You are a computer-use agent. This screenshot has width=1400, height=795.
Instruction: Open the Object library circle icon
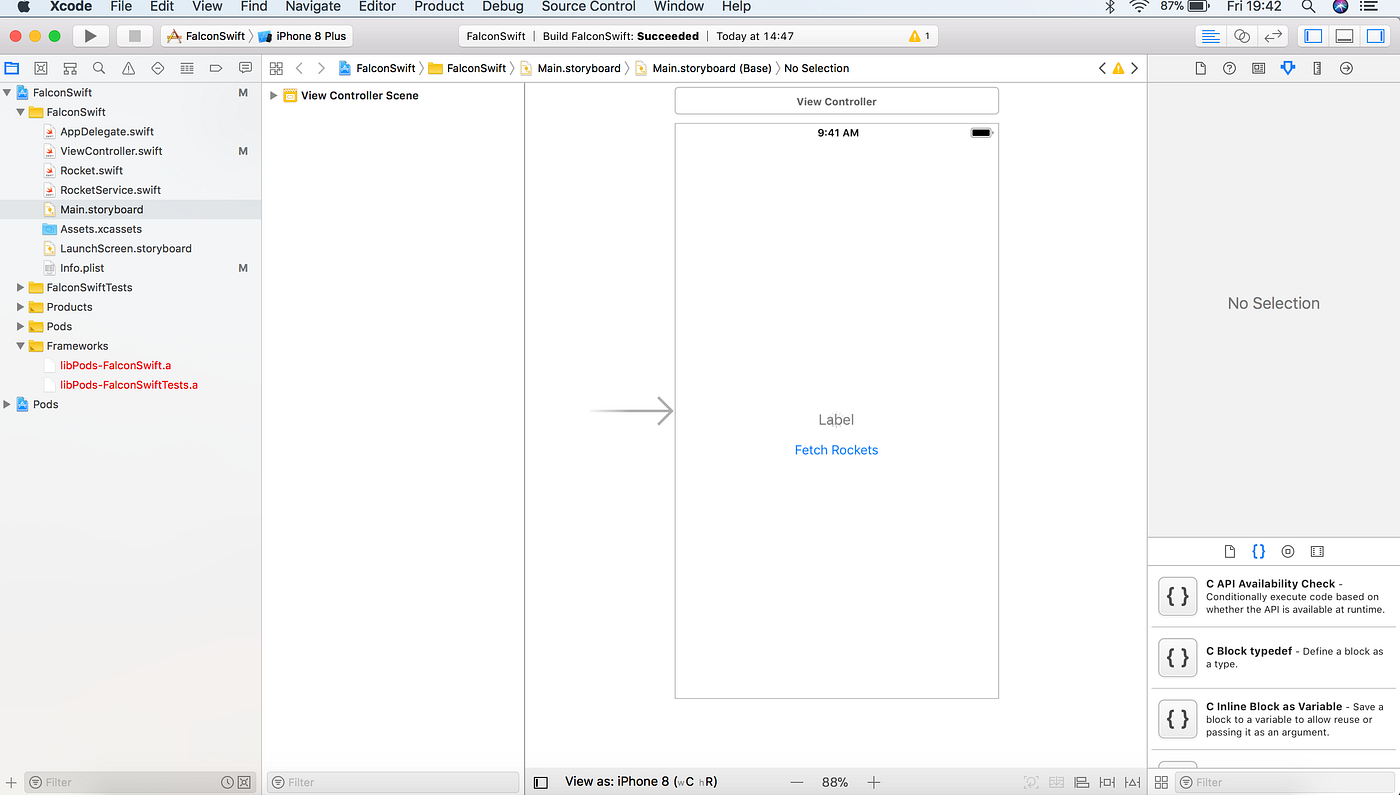pyautogui.click(x=1288, y=551)
